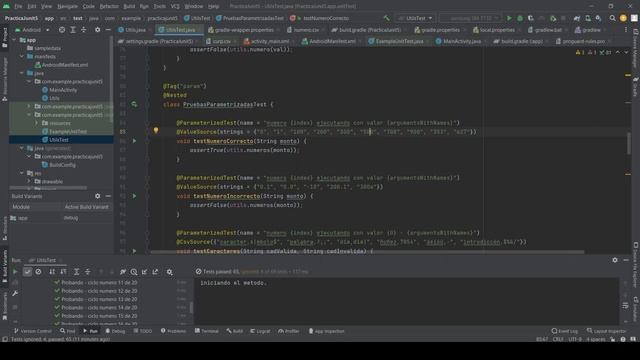Open the Refactor menu
The image size is (640, 360).
coord(109,7)
